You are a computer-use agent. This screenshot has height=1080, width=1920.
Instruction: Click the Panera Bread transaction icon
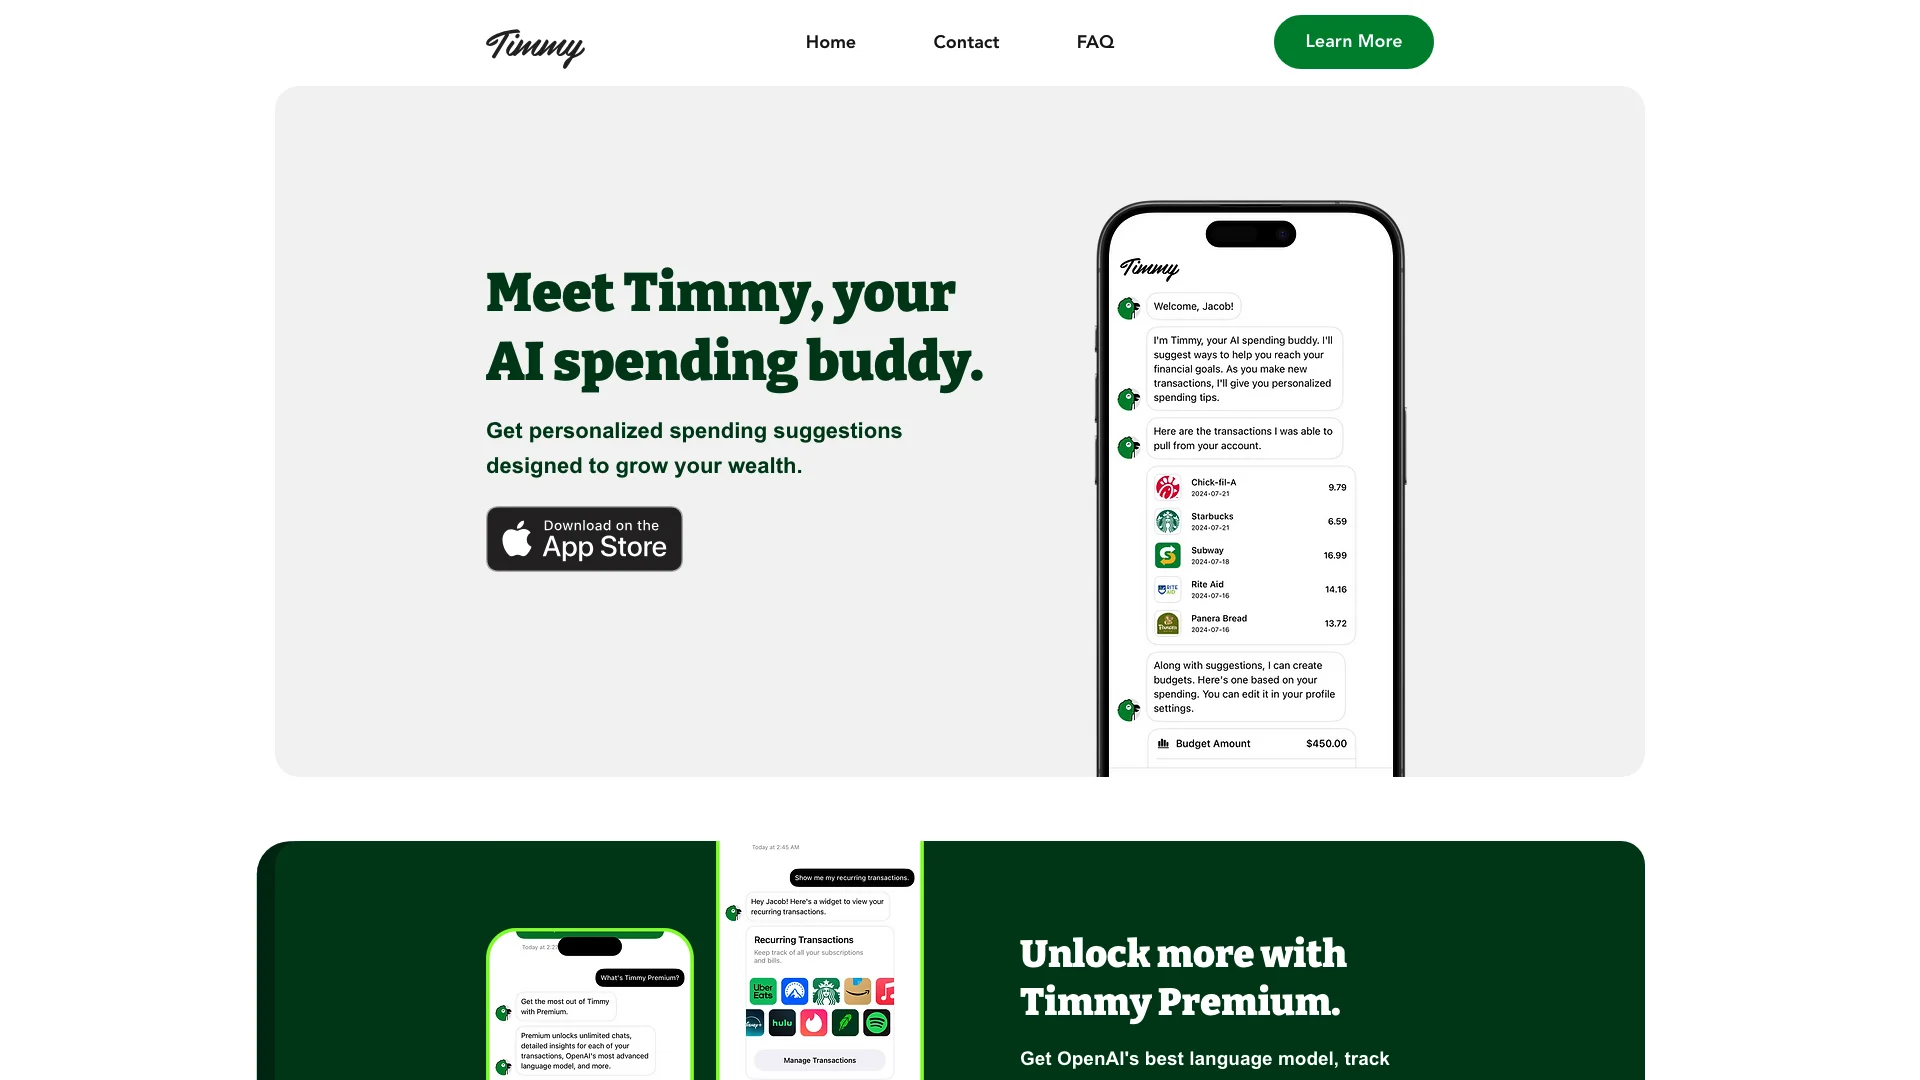1166,622
